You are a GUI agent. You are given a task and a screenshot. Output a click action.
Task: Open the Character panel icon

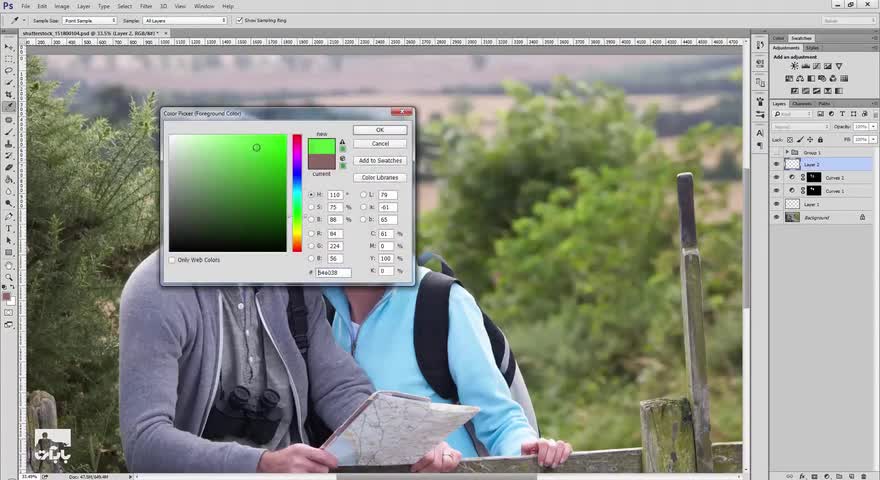[760, 133]
